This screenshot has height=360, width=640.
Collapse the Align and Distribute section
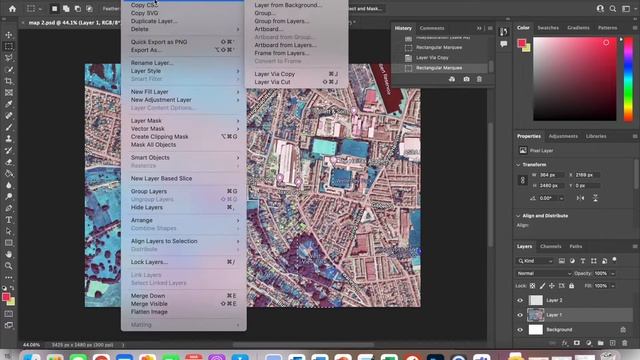coord(518,216)
